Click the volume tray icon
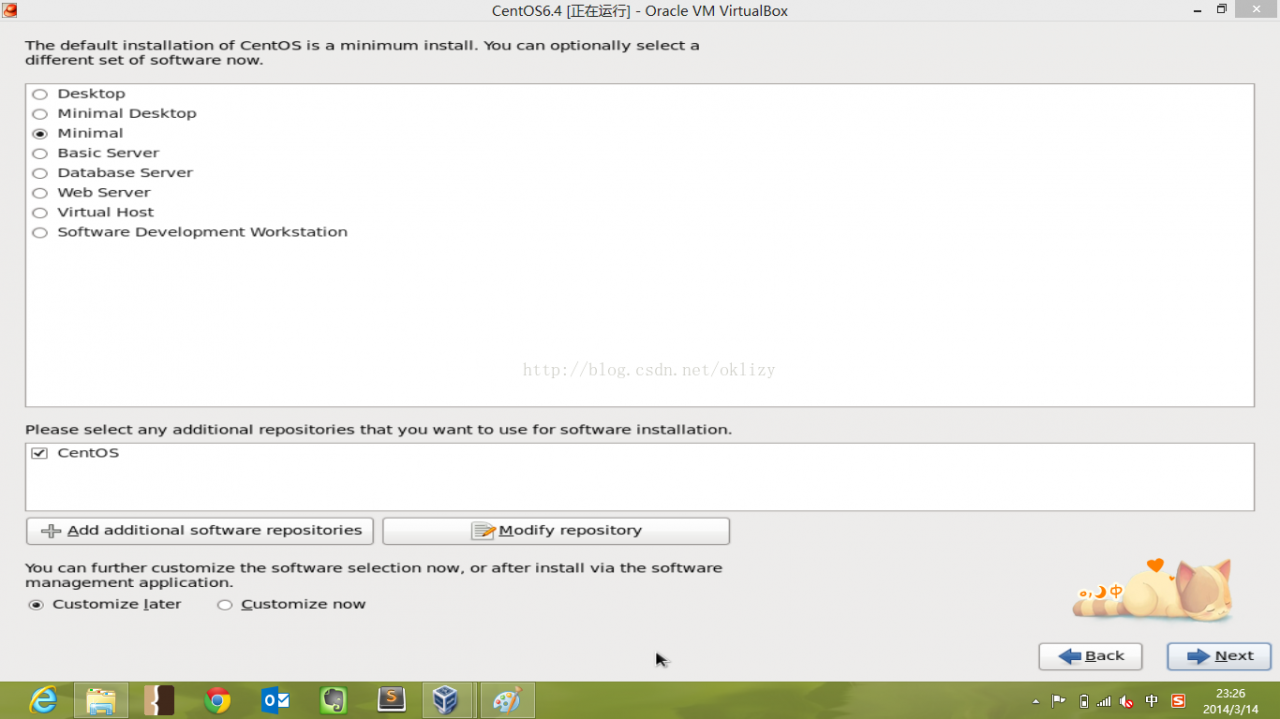The height and width of the screenshot is (719, 1280). pyautogui.click(x=1127, y=701)
